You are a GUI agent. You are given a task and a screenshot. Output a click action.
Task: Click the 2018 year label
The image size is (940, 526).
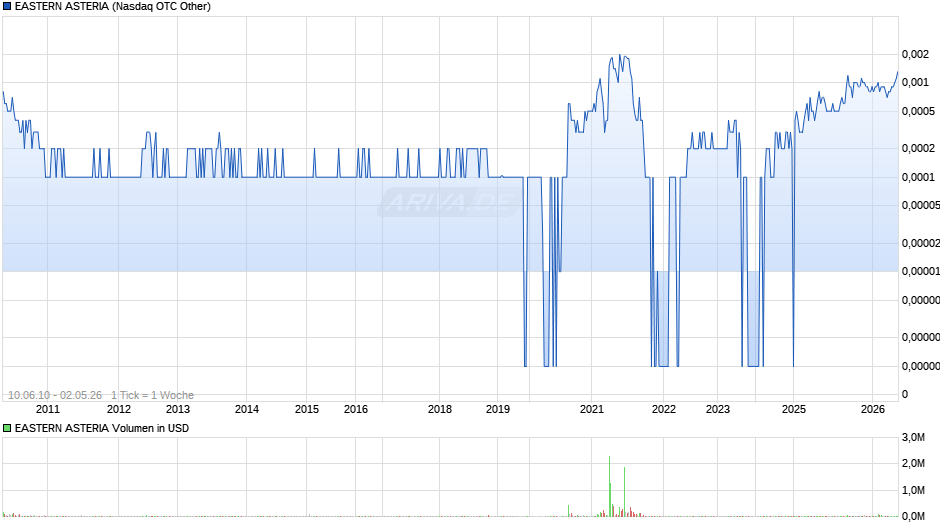click(439, 409)
